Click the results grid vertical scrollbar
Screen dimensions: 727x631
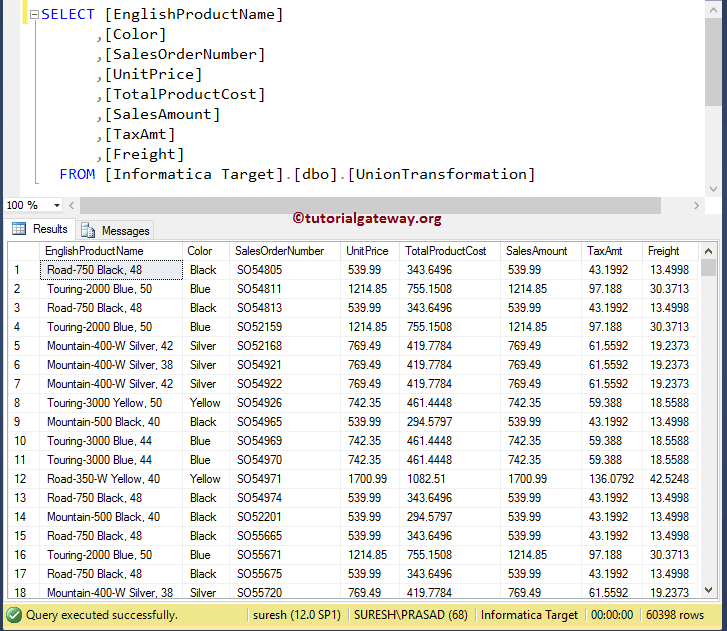[708, 420]
